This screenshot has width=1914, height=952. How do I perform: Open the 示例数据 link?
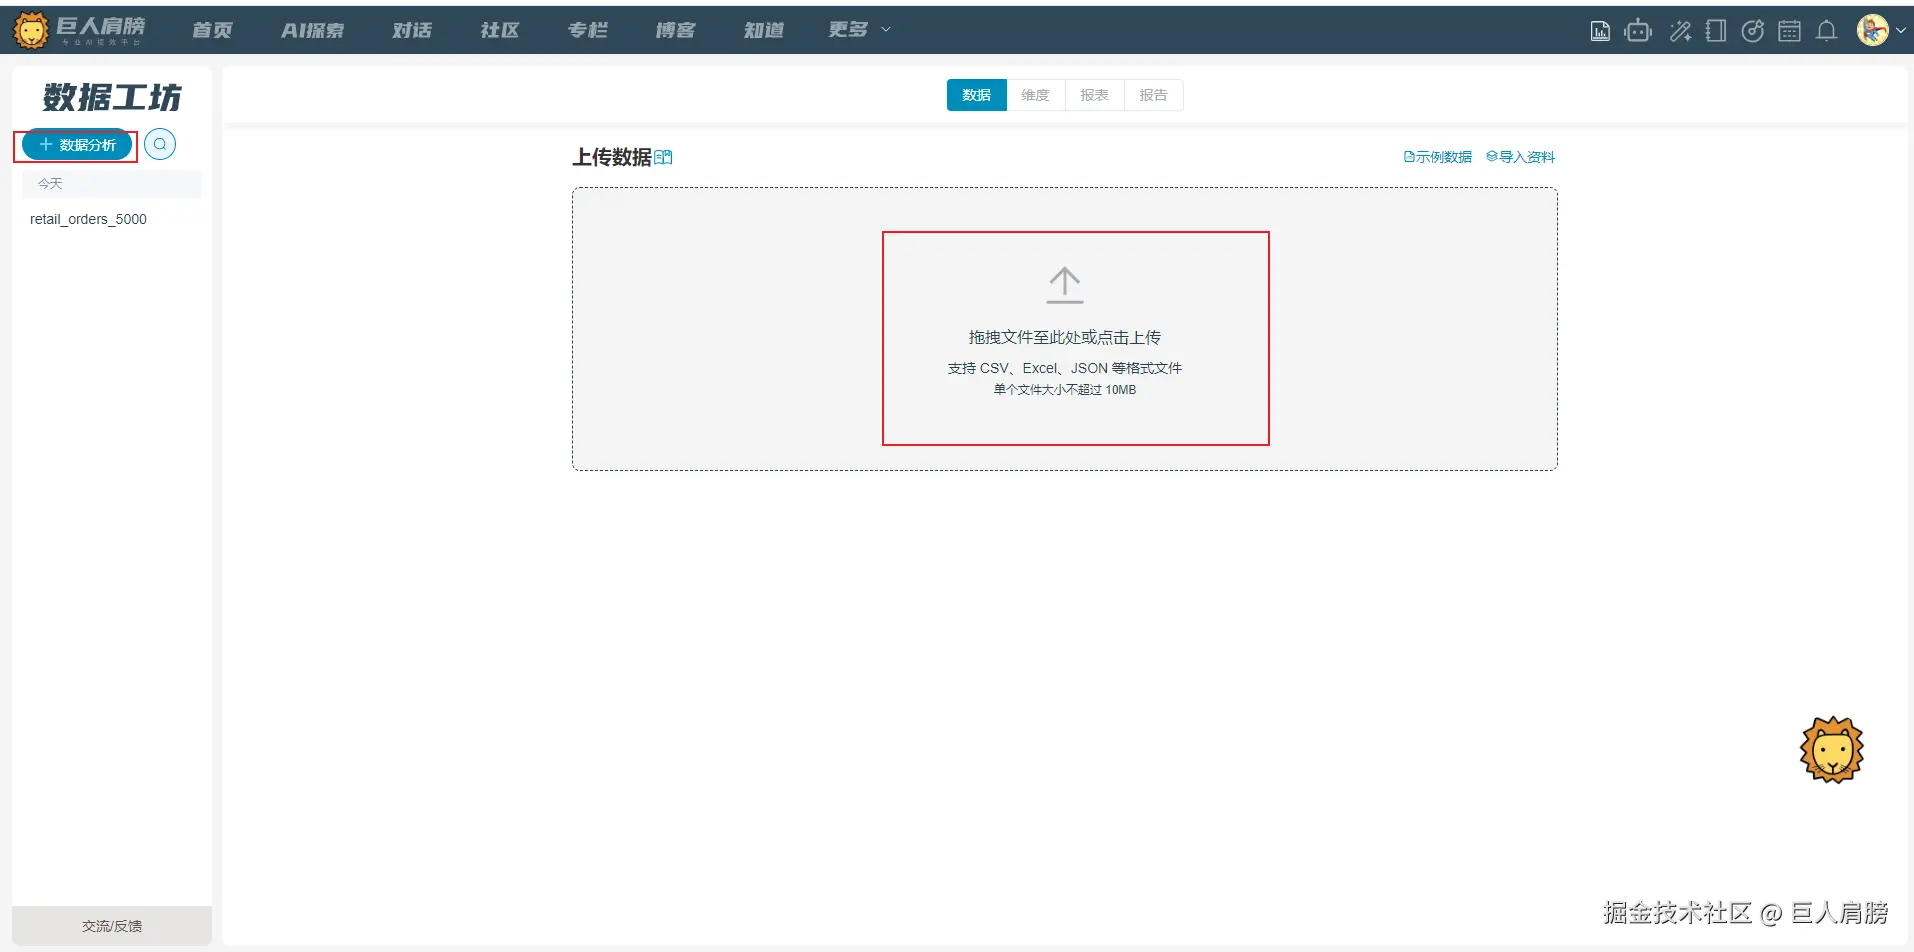(x=1438, y=157)
